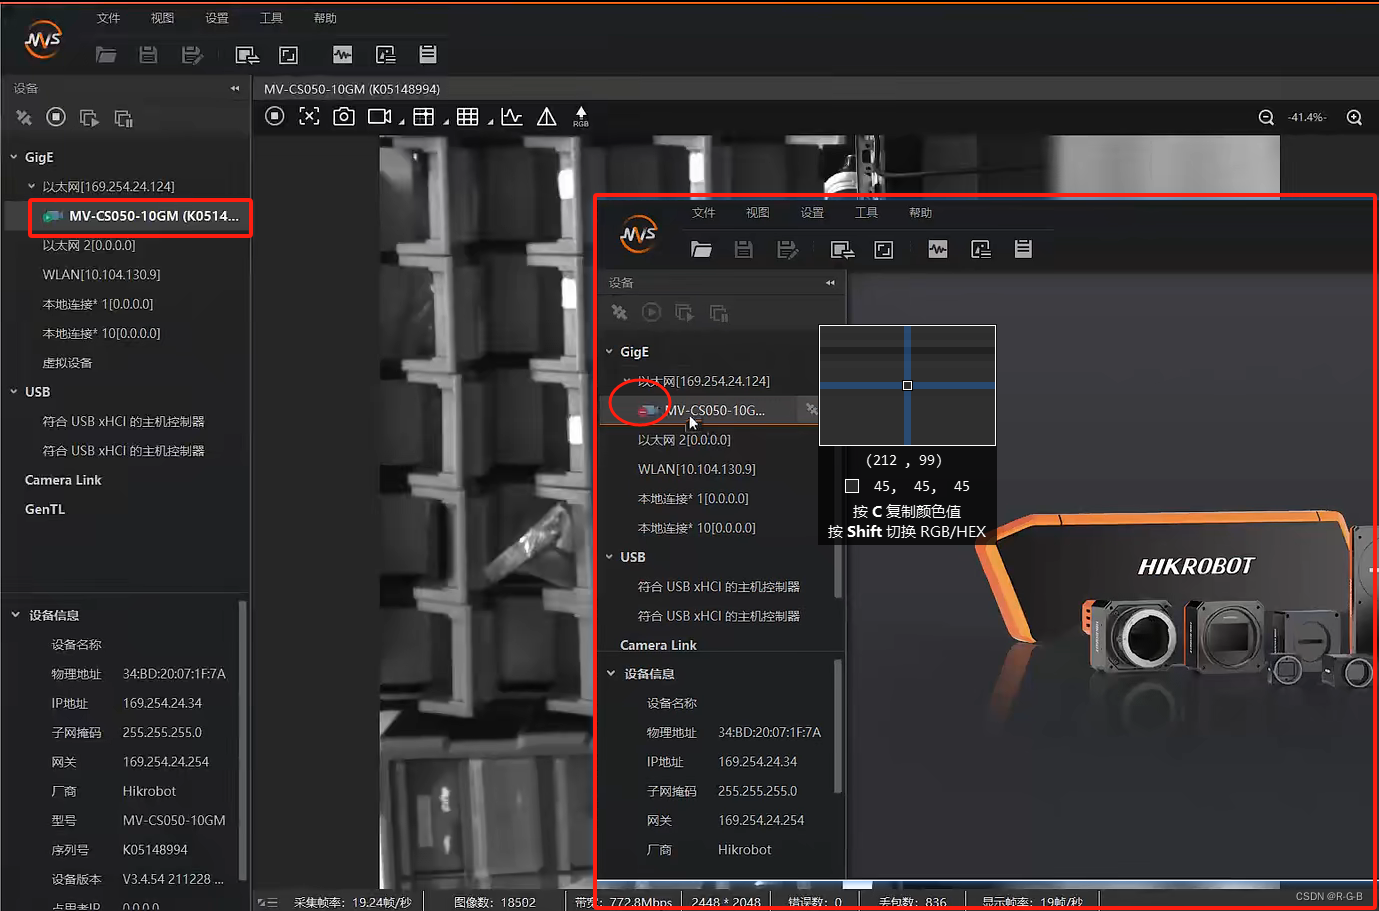Image resolution: width=1379 pixels, height=911 pixels.
Task: Select WLAN[10.104.130.9] in main tree
Action: [101, 274]
